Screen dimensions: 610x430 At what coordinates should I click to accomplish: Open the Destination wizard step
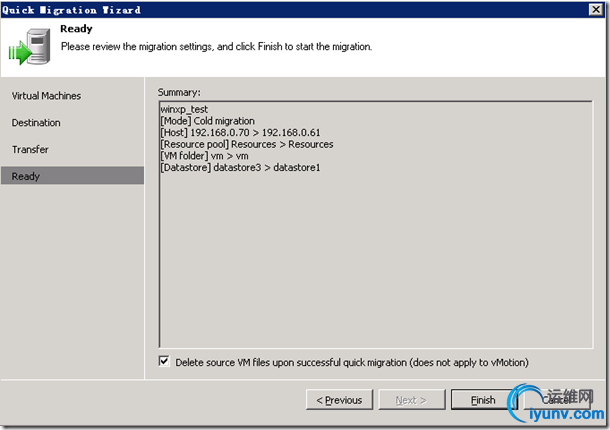[36, 123]
